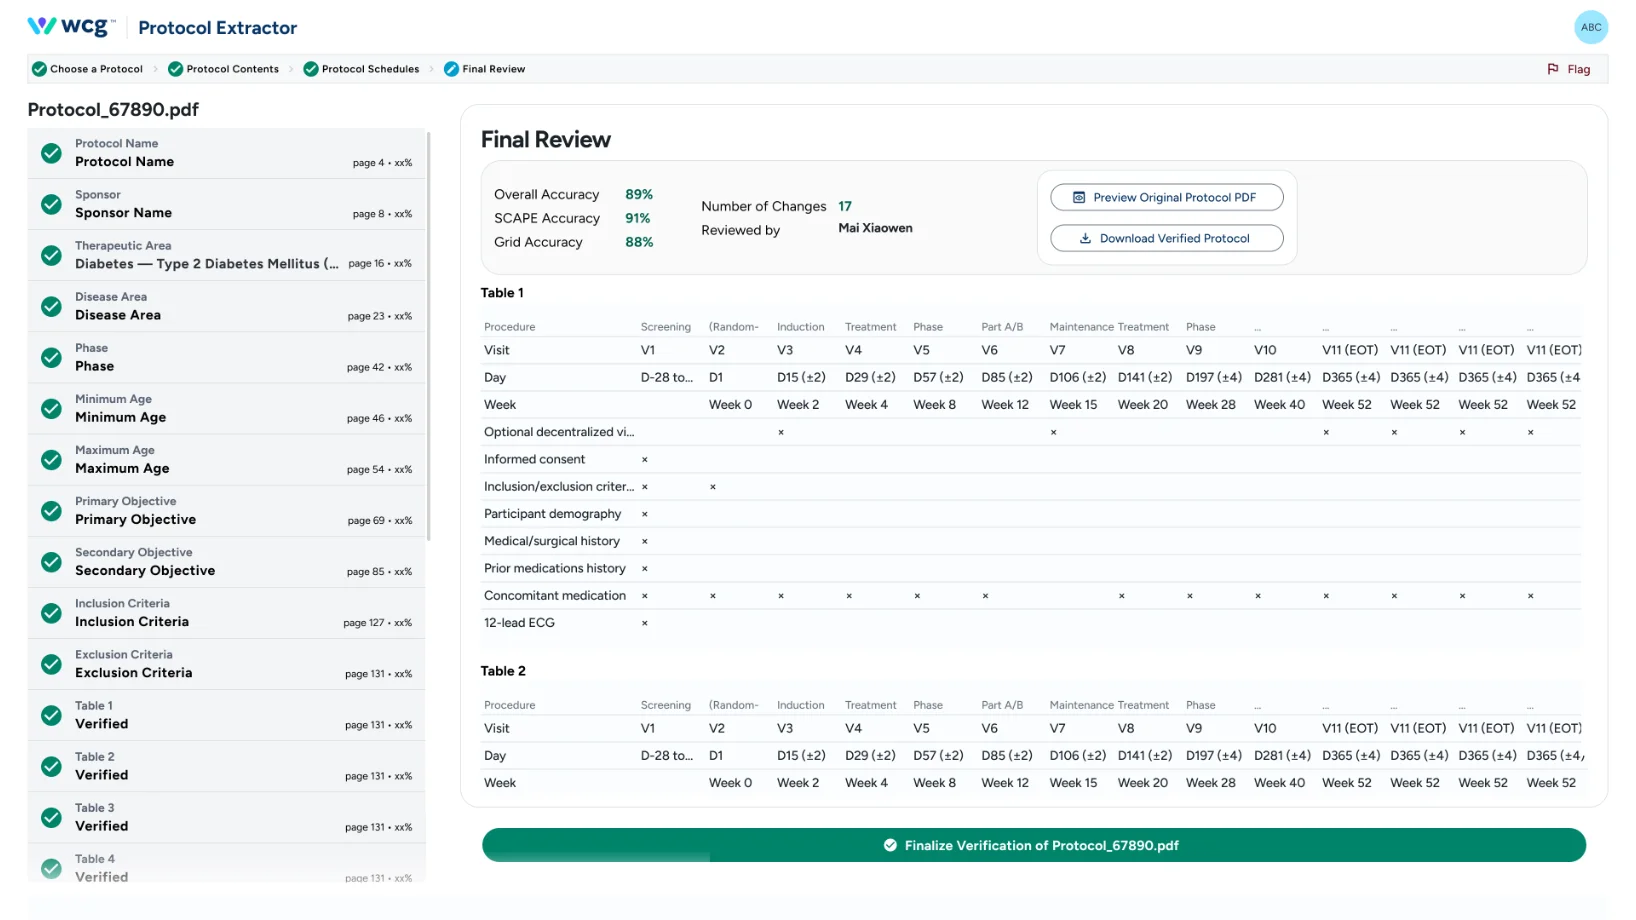Viewport: 1636px width, 920px height.
Task: Click the blue edit icon on Final Review step
Action: 451,69
